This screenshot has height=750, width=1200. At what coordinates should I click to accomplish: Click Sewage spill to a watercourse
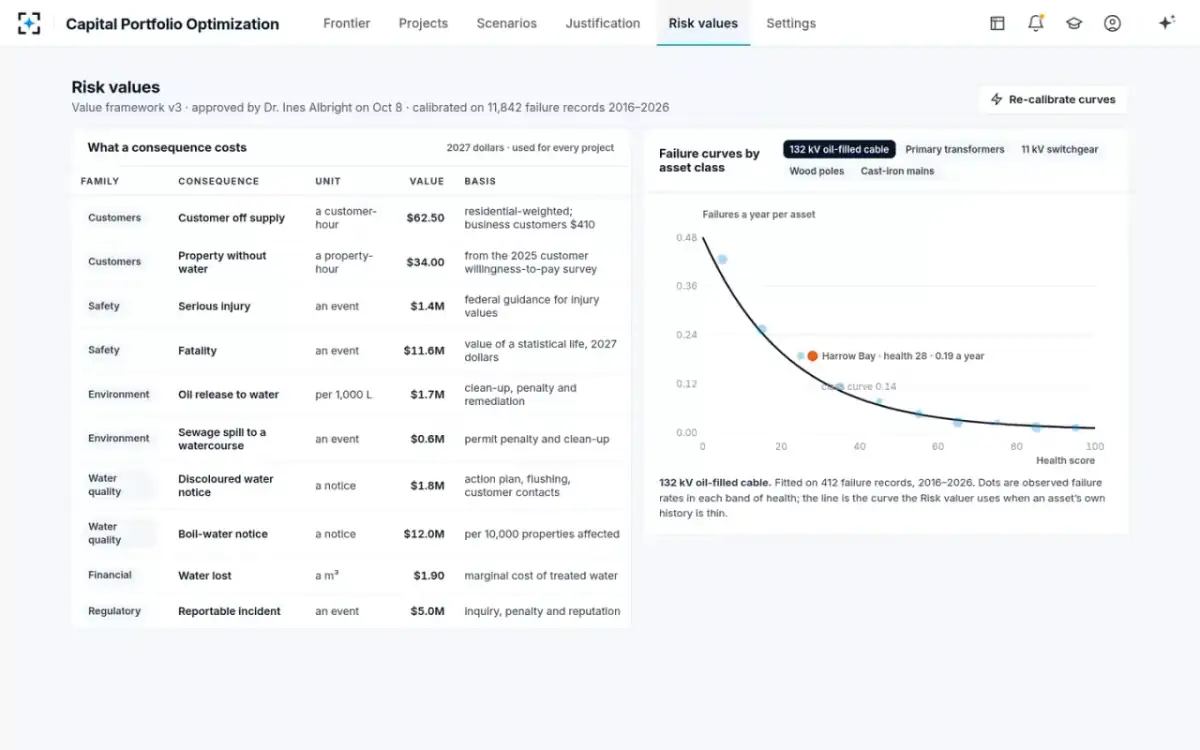pyautogui.click(x=222, y=439)
